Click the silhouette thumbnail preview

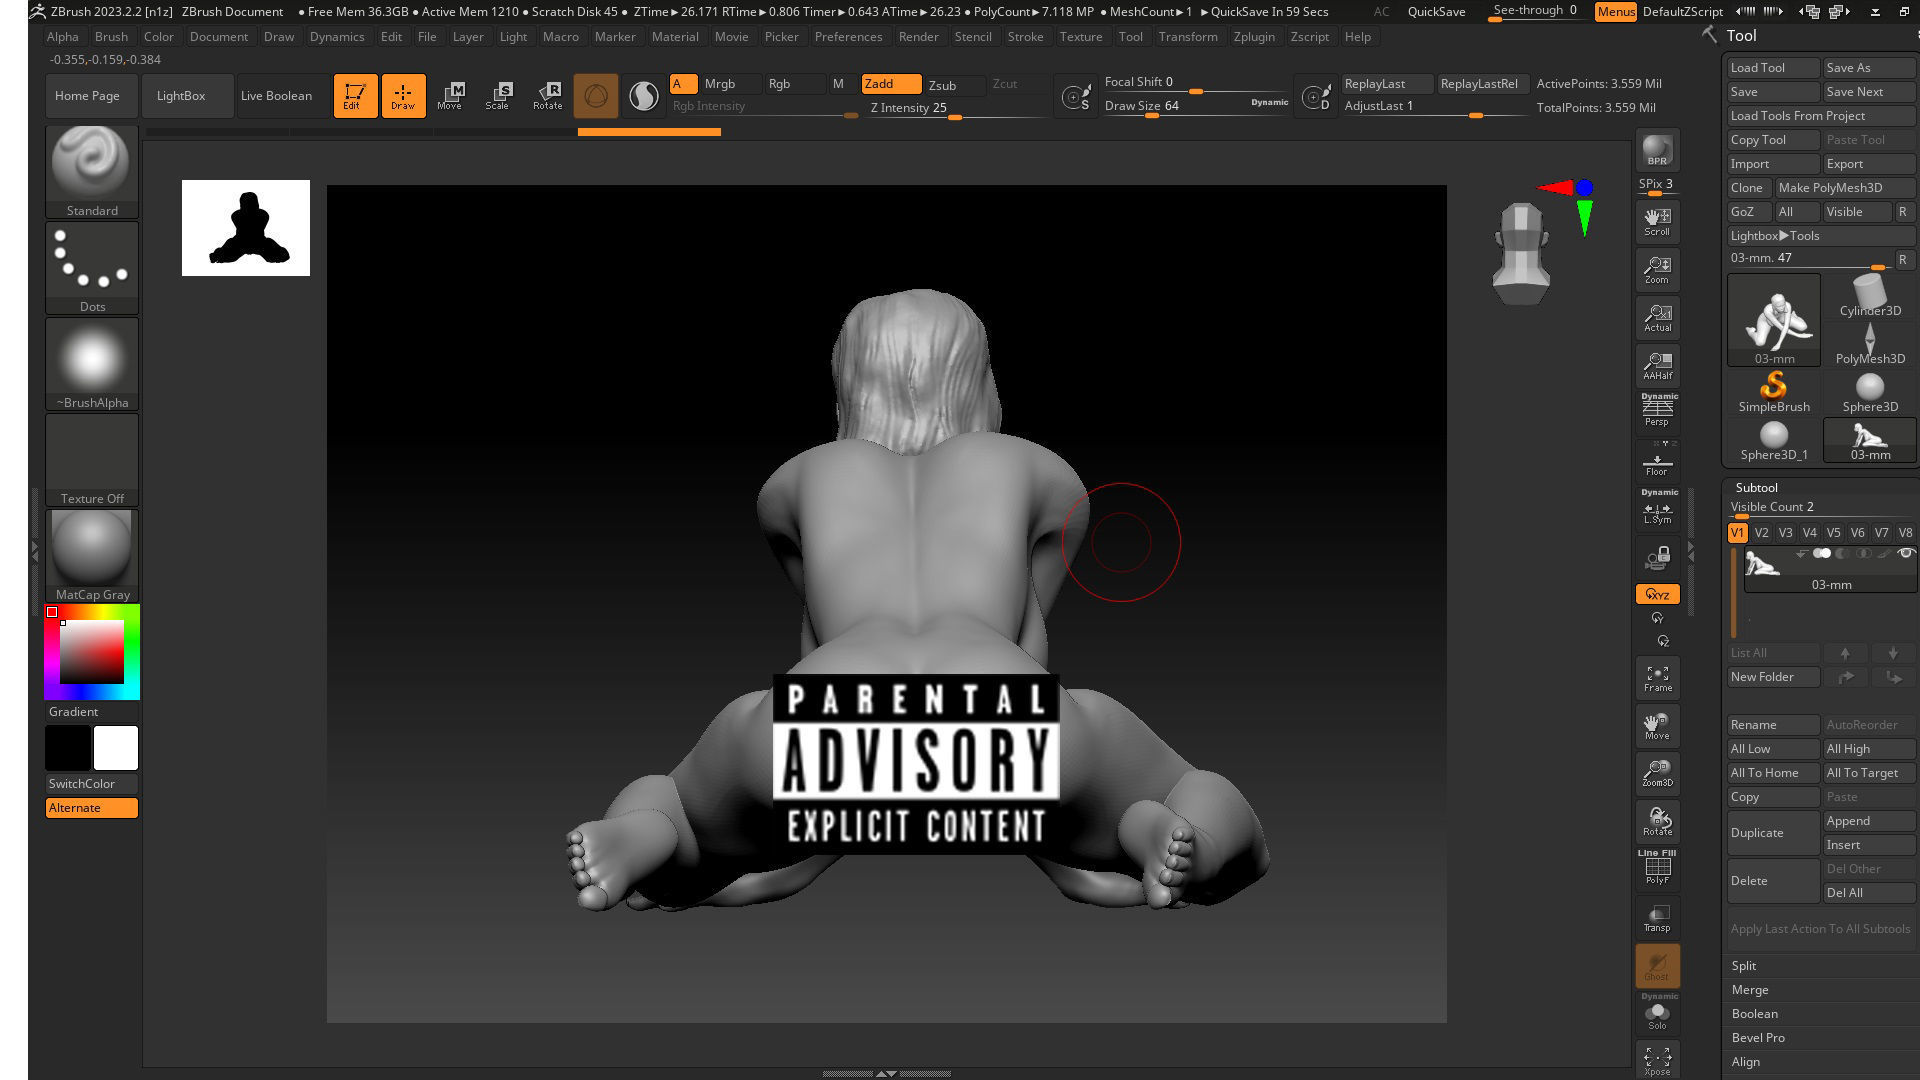point(246,228)
